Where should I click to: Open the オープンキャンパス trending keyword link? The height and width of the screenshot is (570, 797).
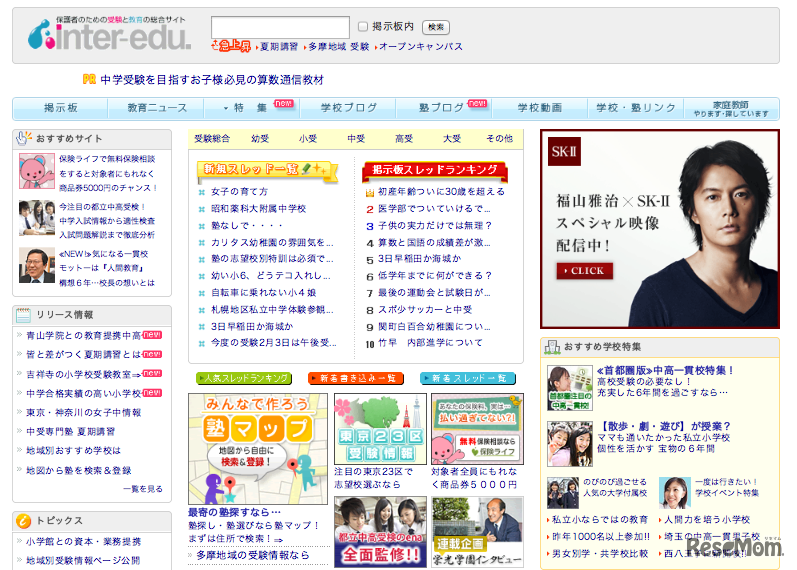click(421, 47)
